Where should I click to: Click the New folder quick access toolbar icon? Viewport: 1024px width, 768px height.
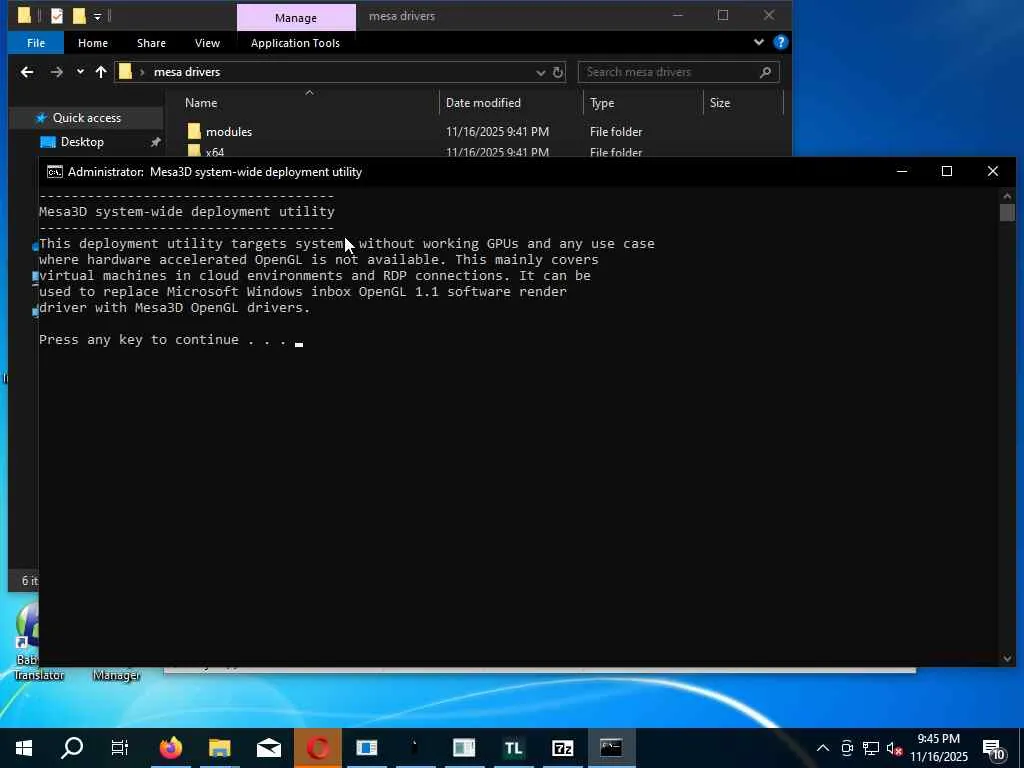coord(79,16)
